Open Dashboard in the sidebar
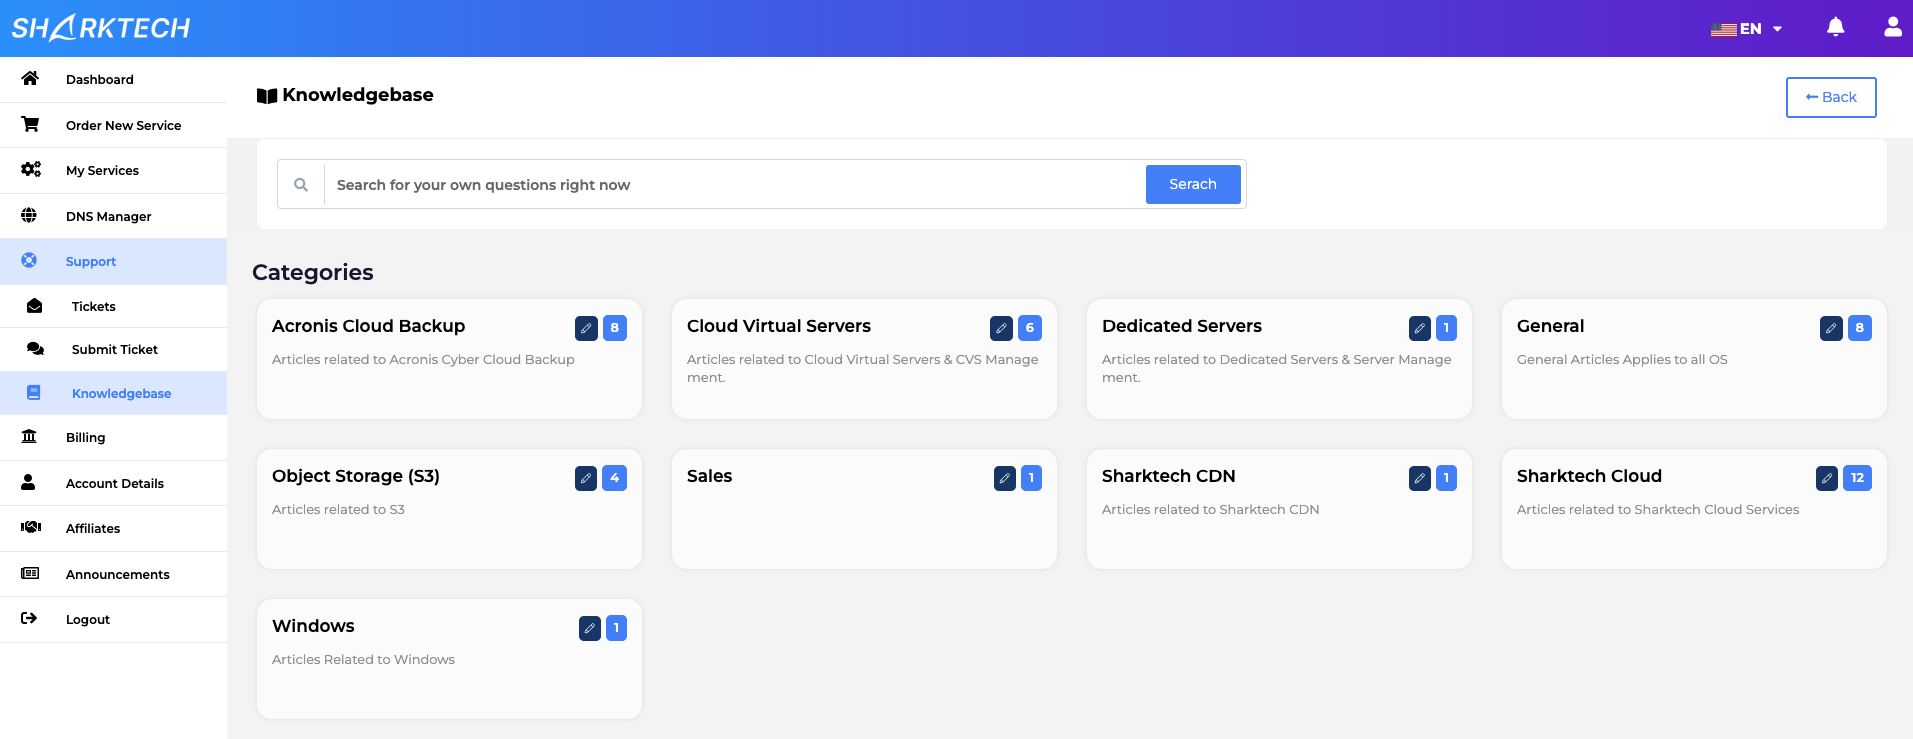1913x739 pixels. coord(113,79)
